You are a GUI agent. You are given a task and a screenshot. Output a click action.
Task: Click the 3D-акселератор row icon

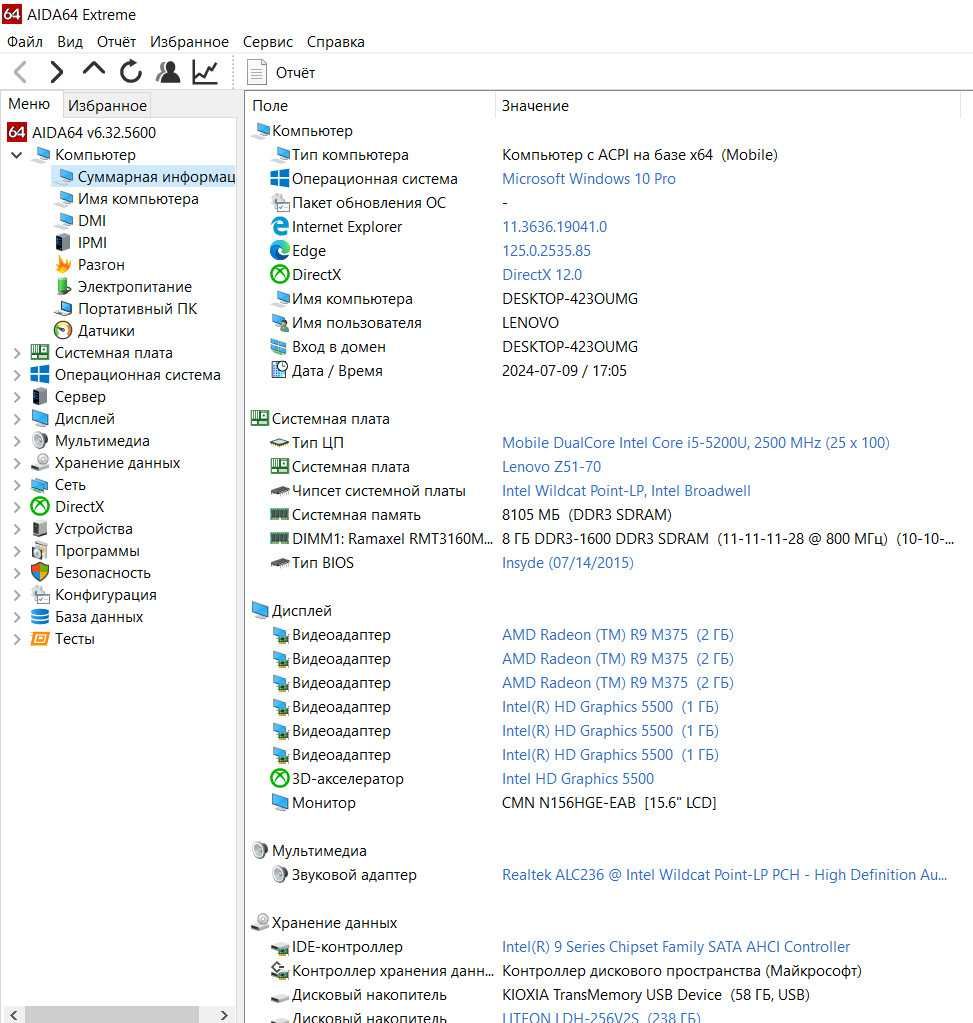click(279, 778)
